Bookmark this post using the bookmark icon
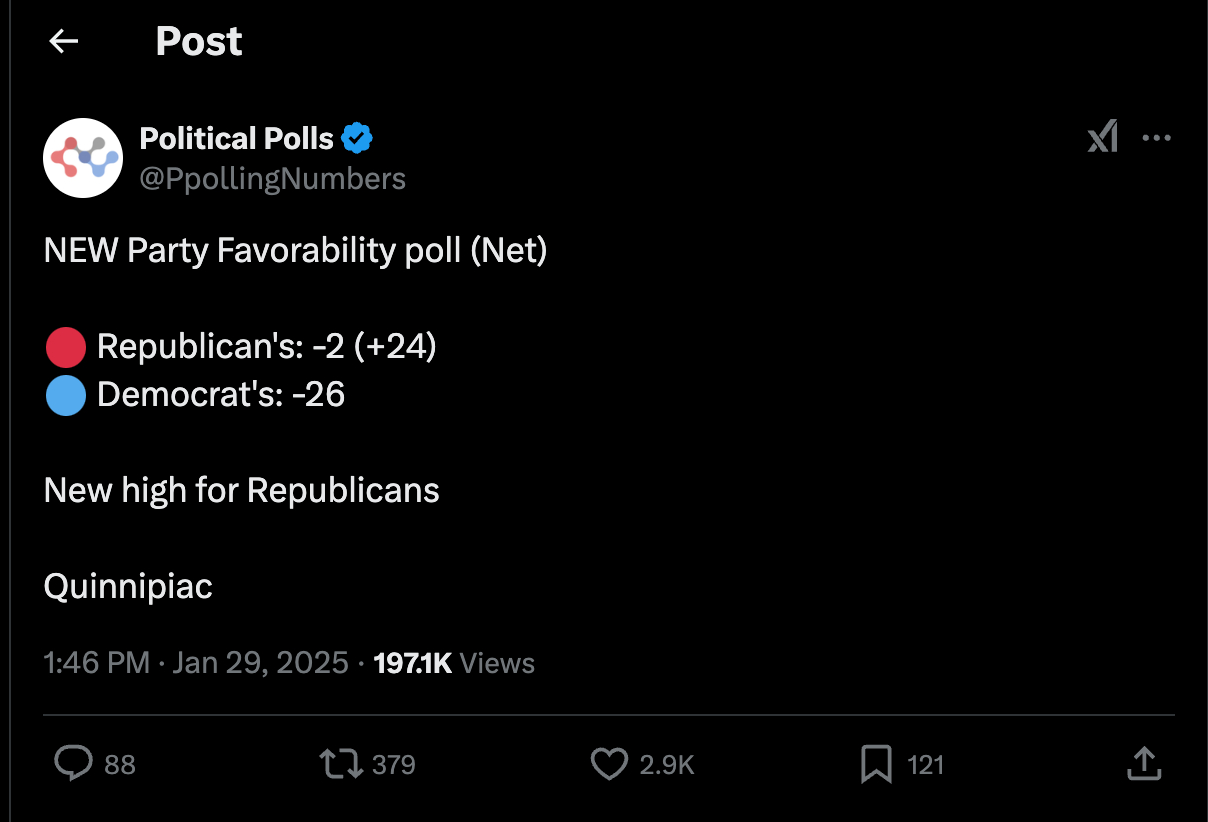1208x822 pixels. [876, 765]
